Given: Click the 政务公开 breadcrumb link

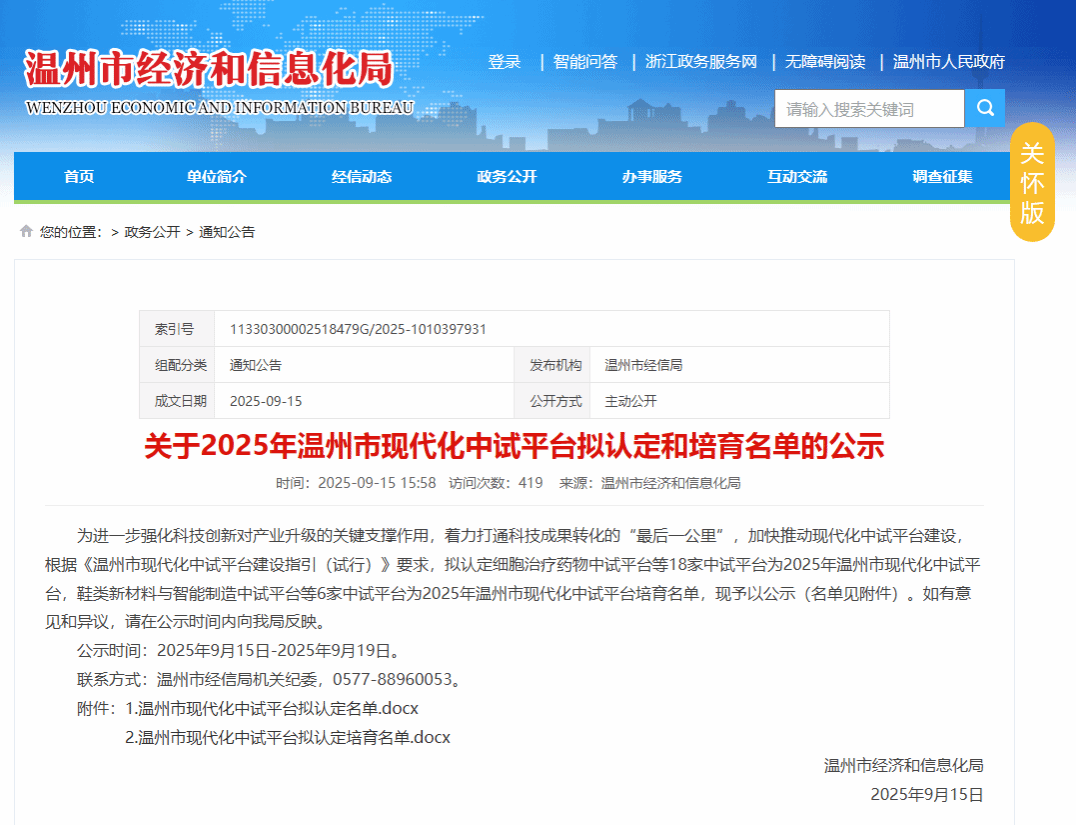Looking at the screenshot, I should point(152,232).
